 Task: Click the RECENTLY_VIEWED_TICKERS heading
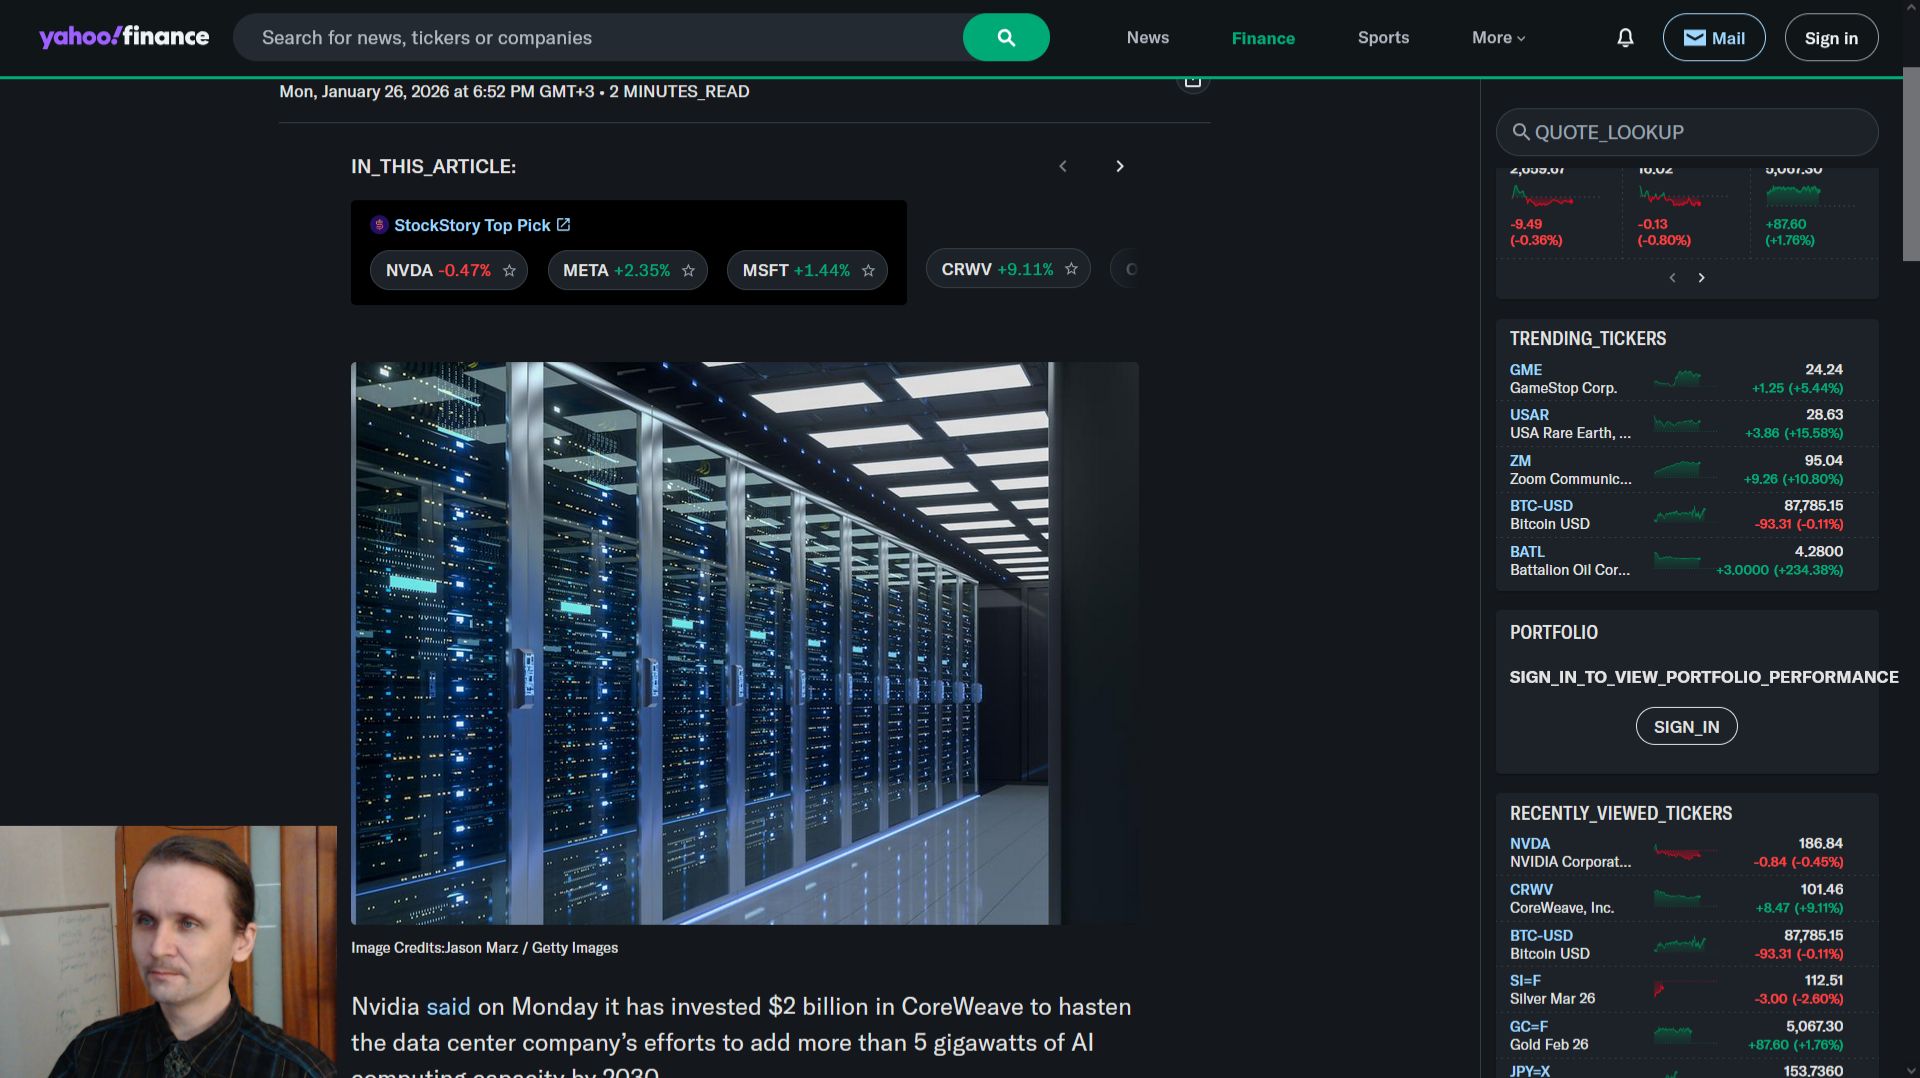point(1621,814)
